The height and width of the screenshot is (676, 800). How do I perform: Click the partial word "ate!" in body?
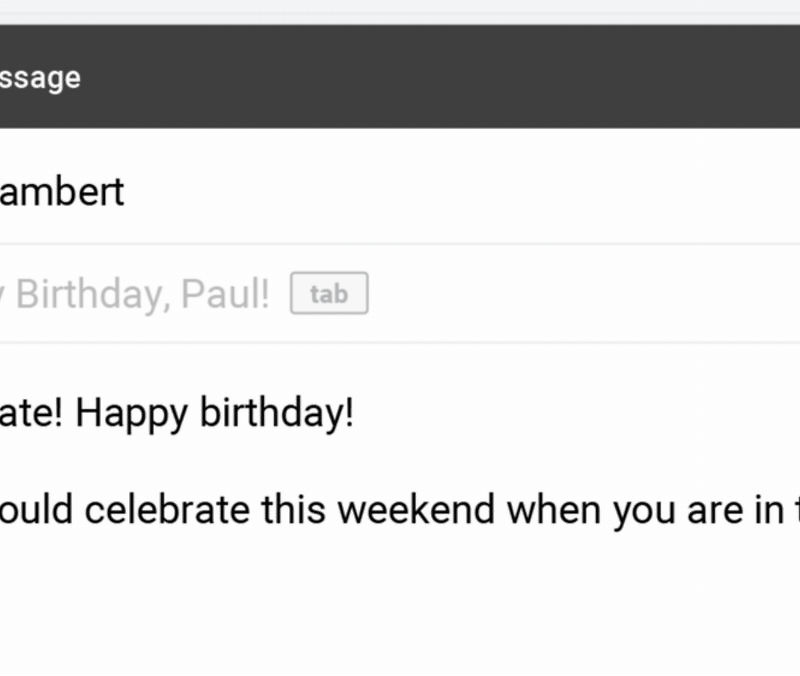click(32, 413)
